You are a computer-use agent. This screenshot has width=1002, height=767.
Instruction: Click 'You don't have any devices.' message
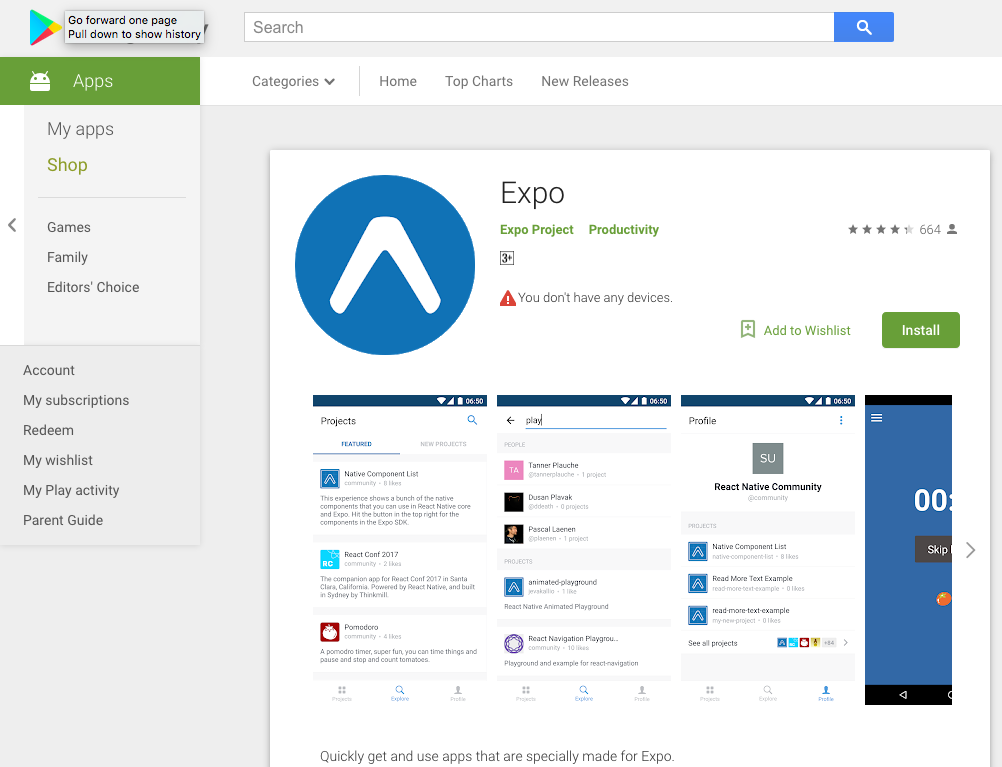[x=595, y=298]
